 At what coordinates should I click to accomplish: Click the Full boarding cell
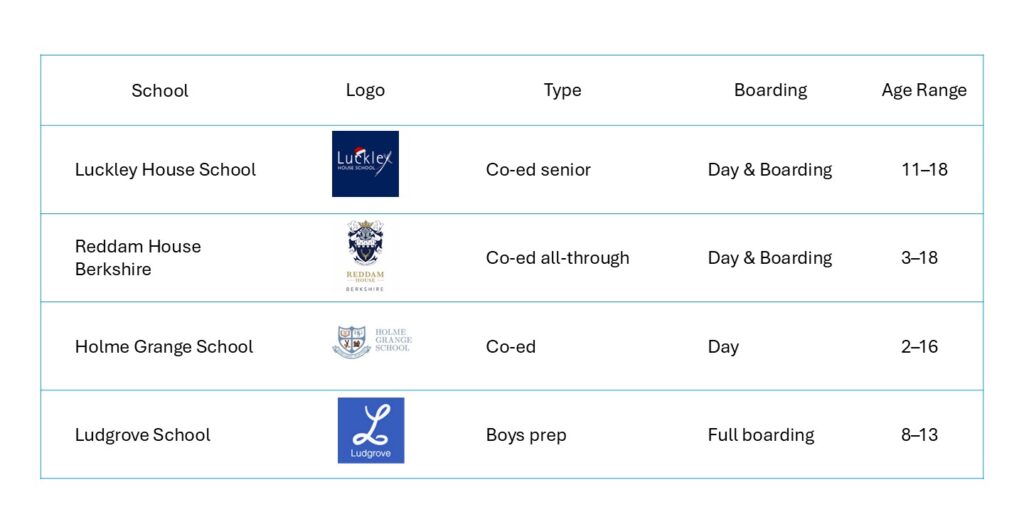(761, 435)
